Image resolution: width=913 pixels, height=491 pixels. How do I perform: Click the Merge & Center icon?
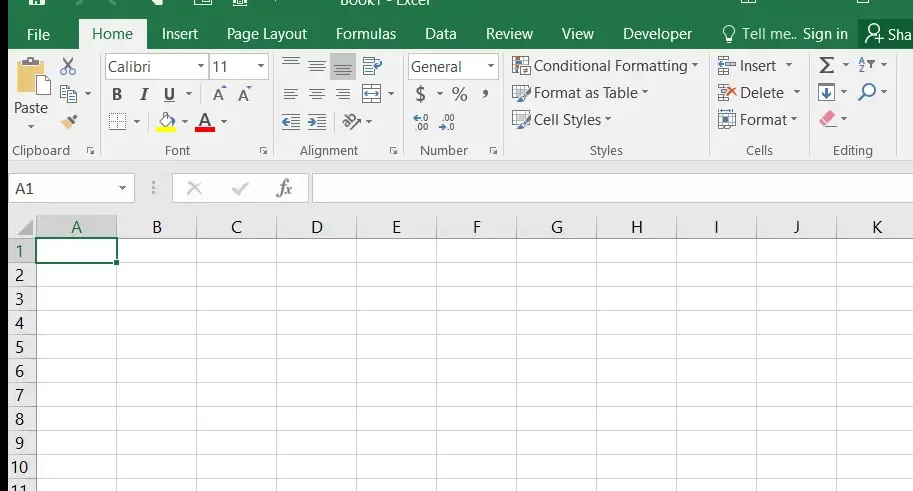pyautogui.click(x=371, y=94)
